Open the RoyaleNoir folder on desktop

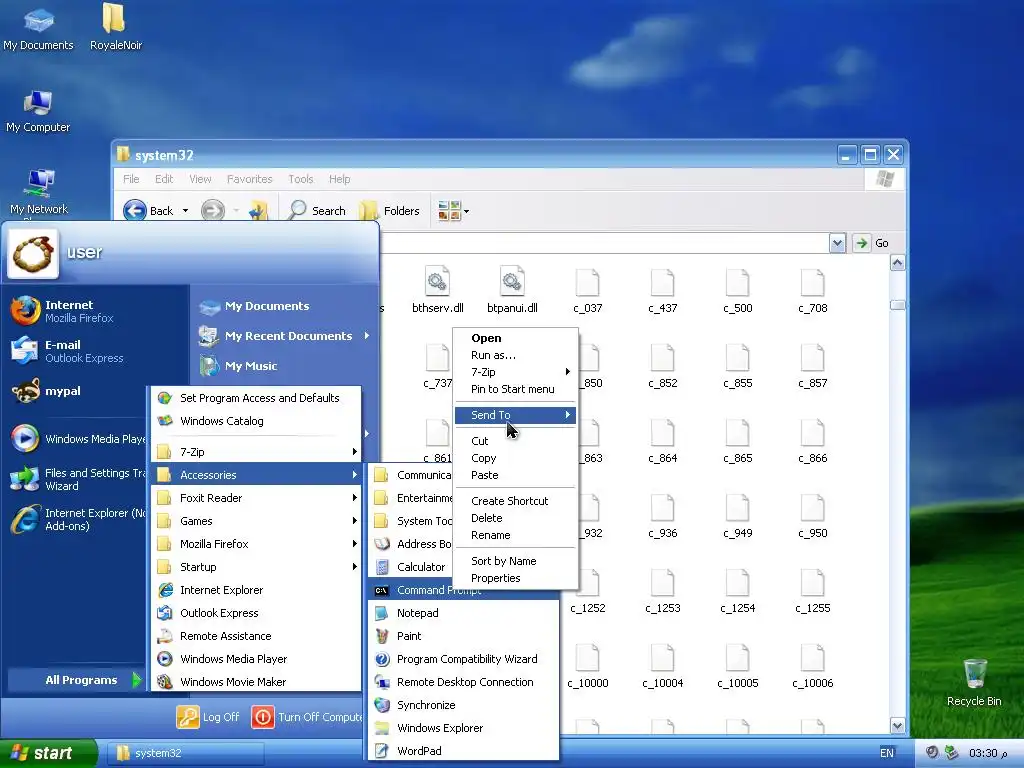116,27
